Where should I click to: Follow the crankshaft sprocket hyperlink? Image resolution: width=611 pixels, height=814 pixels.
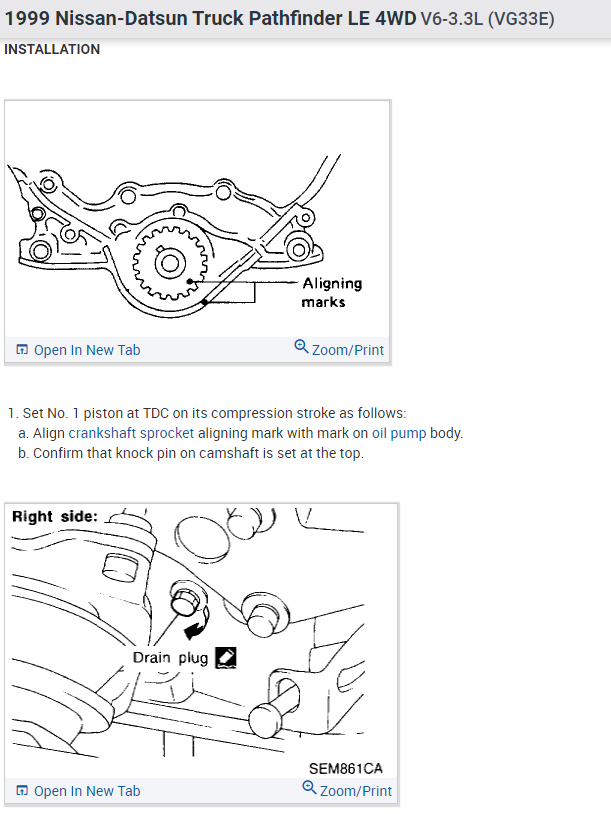(131, 433)
